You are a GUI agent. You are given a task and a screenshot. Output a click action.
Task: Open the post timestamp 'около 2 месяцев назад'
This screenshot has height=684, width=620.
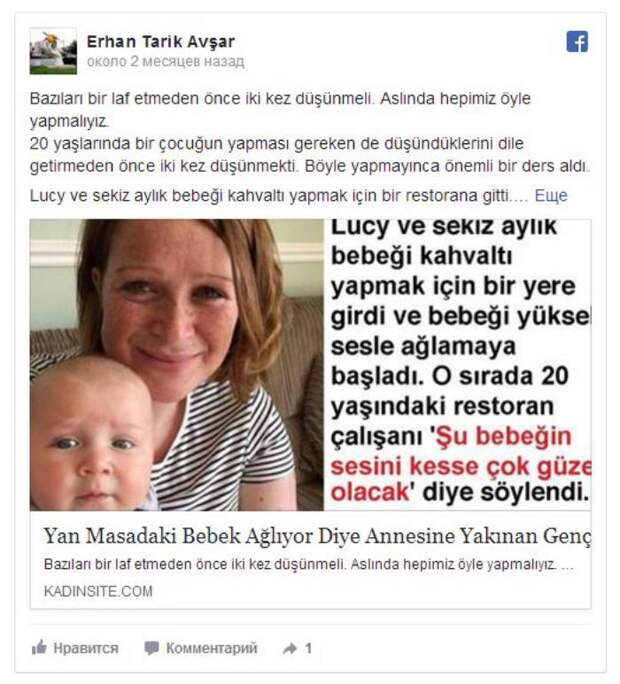165,62
